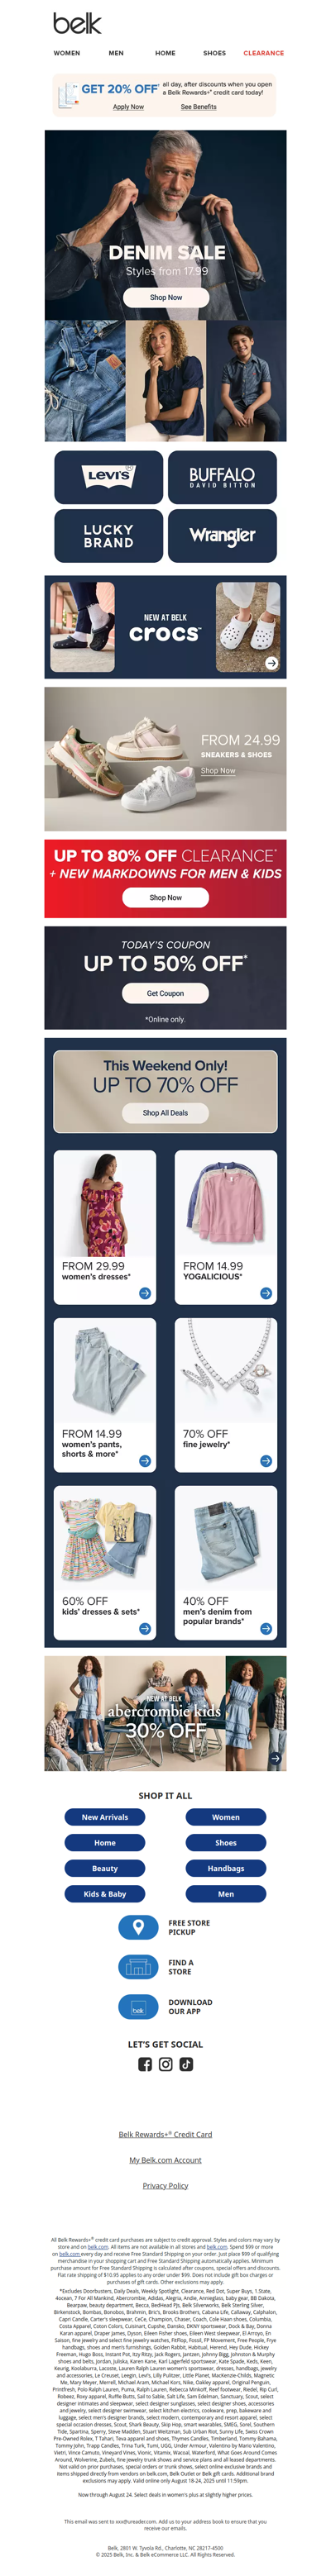Click the New Arrivals pill button

[105, 1817]
